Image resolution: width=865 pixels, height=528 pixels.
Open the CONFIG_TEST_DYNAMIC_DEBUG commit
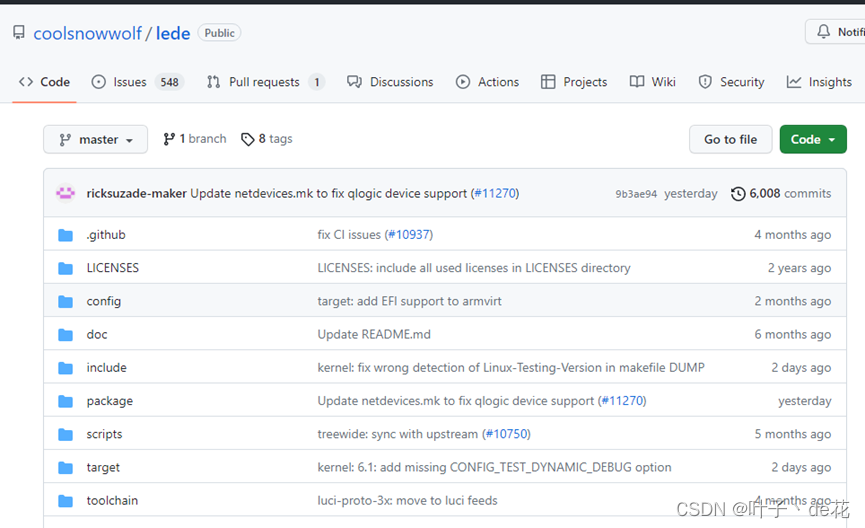(x=494, y=467)
